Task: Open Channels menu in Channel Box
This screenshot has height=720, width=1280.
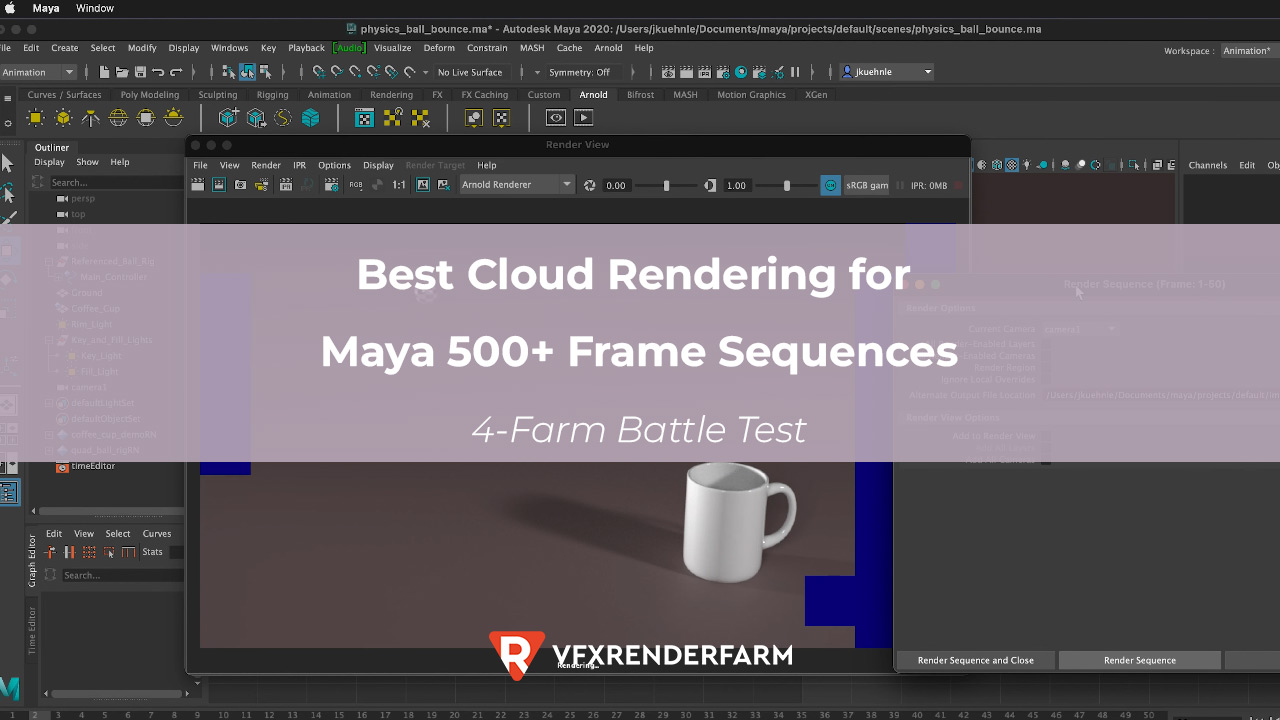Action: [1207, 165]
